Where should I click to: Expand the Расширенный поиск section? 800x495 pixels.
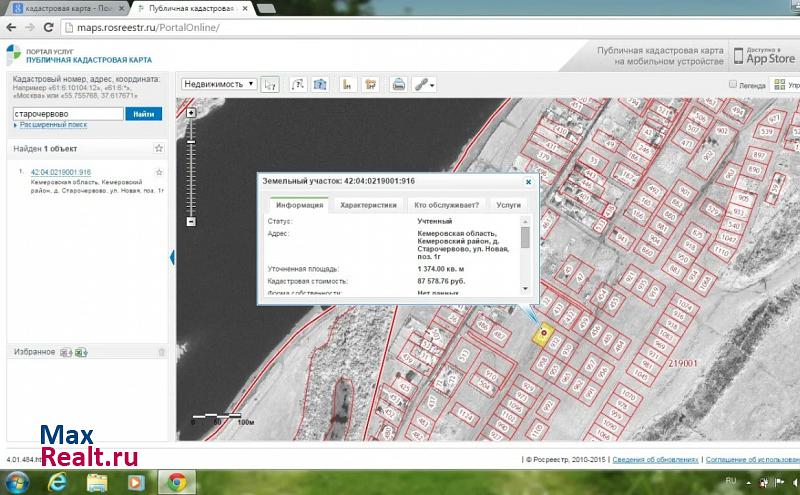tap(50, 126)
